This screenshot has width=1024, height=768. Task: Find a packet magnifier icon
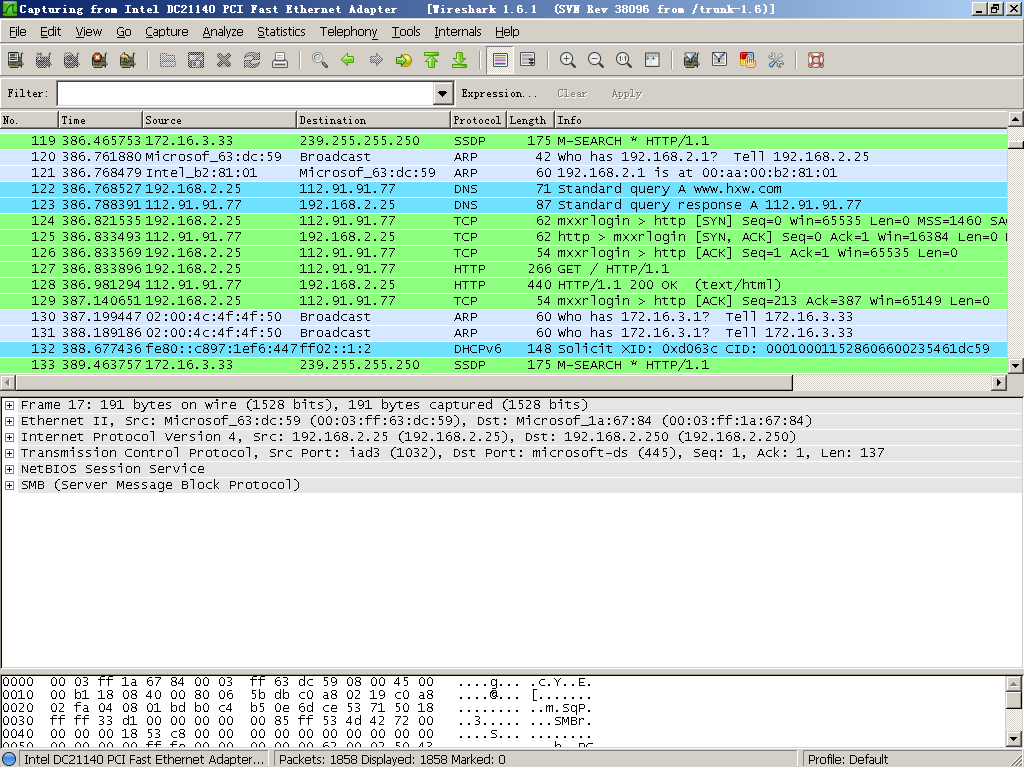tap(320, 60)
